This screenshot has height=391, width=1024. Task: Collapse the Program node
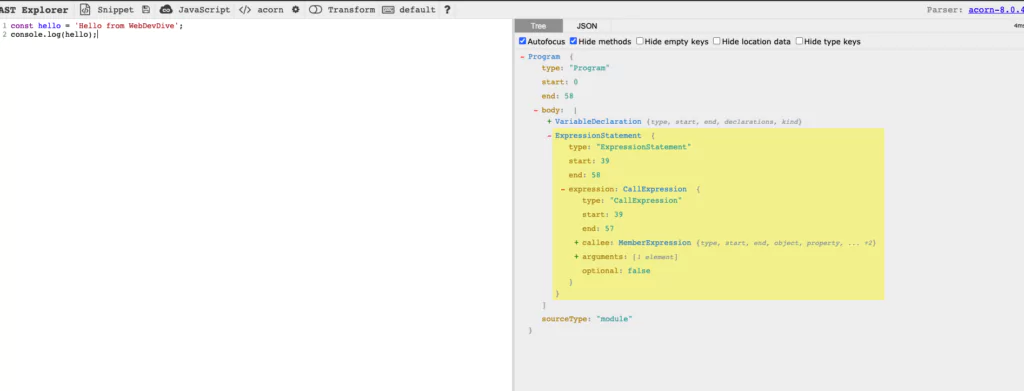pyautogui.click(x=522, y=57)
